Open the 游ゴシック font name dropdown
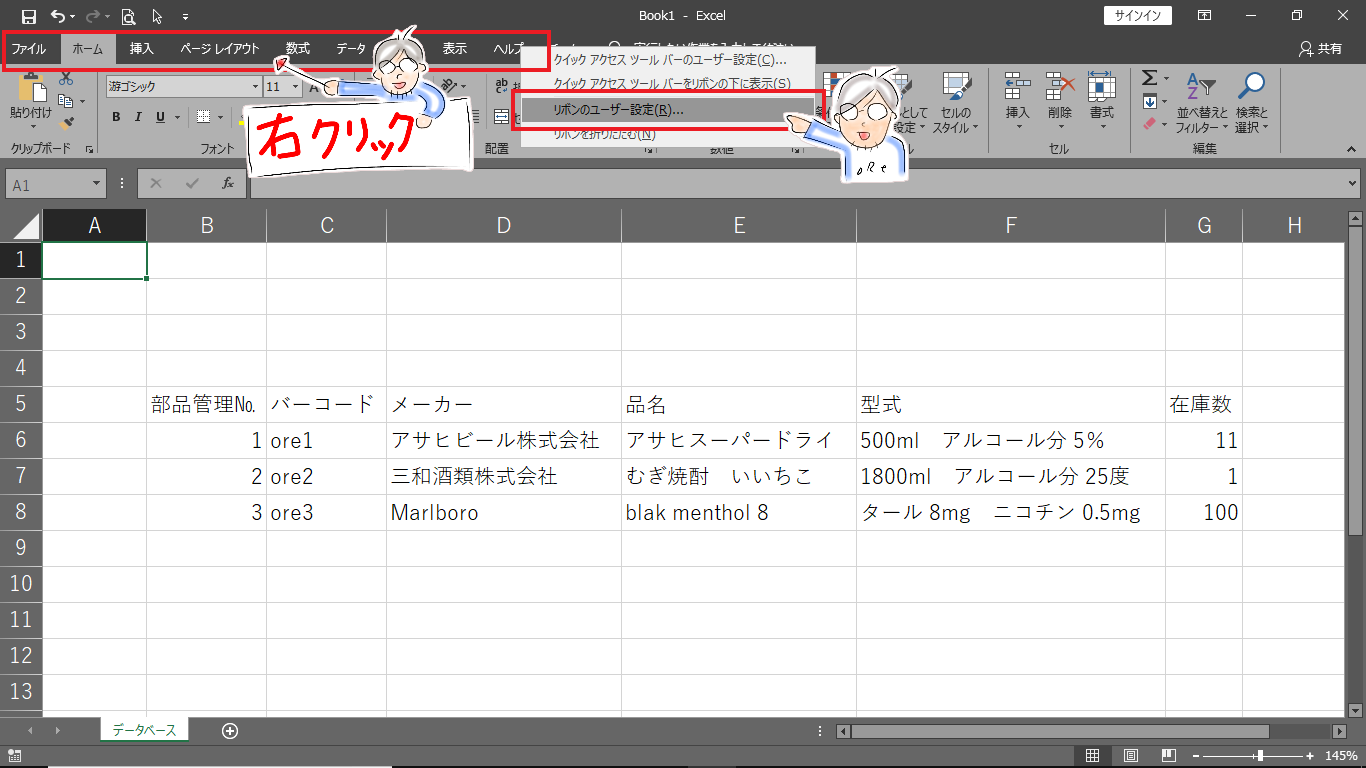This screenshot has height=768, width=1366. (253, 87)
